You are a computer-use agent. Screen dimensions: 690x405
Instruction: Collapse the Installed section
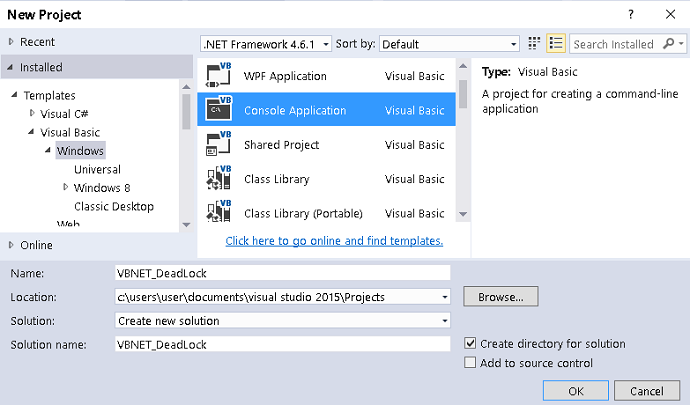click(10, 67)
